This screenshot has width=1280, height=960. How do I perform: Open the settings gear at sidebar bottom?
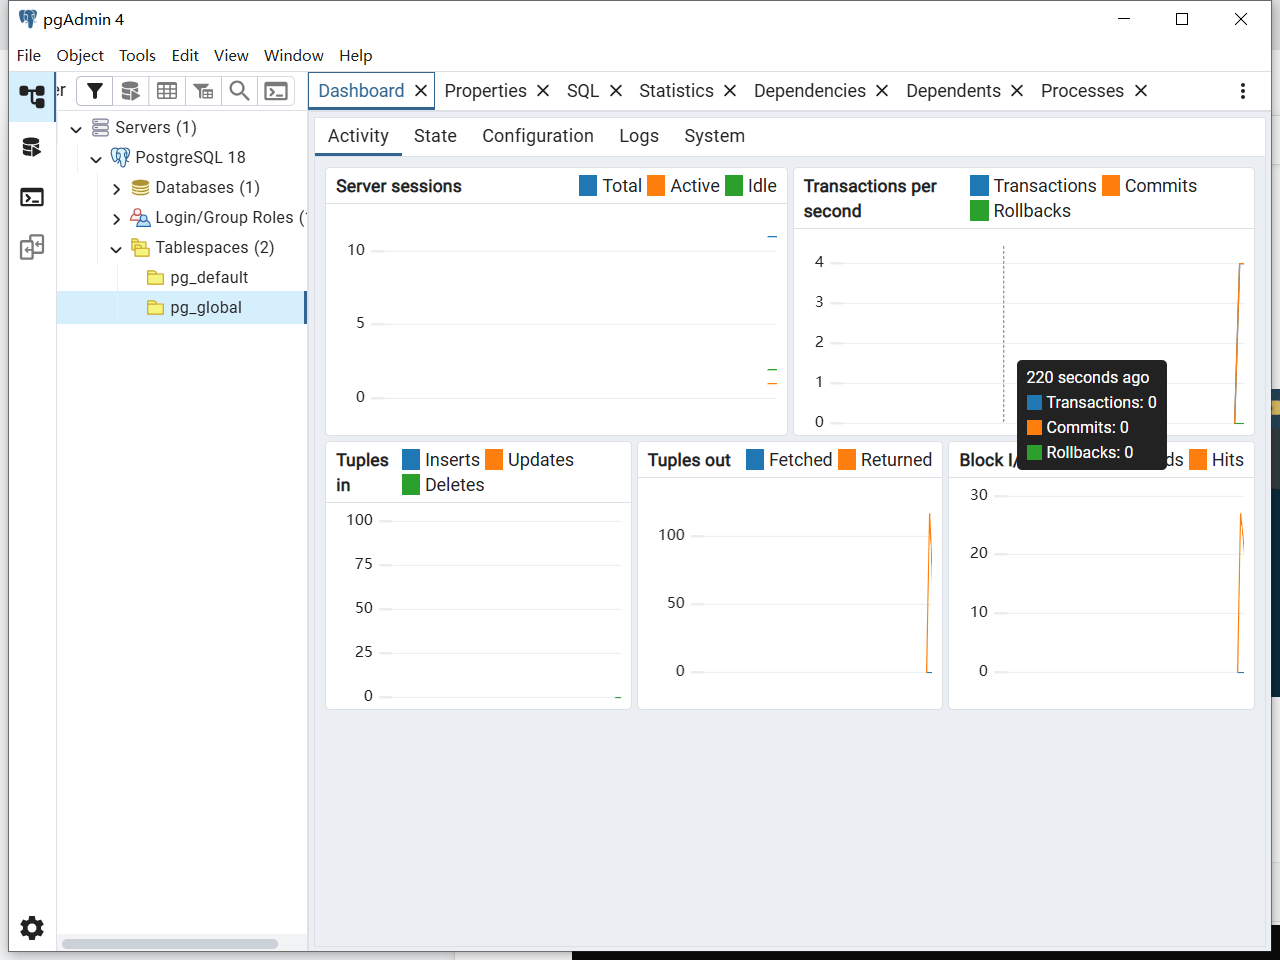coord(32,928)
